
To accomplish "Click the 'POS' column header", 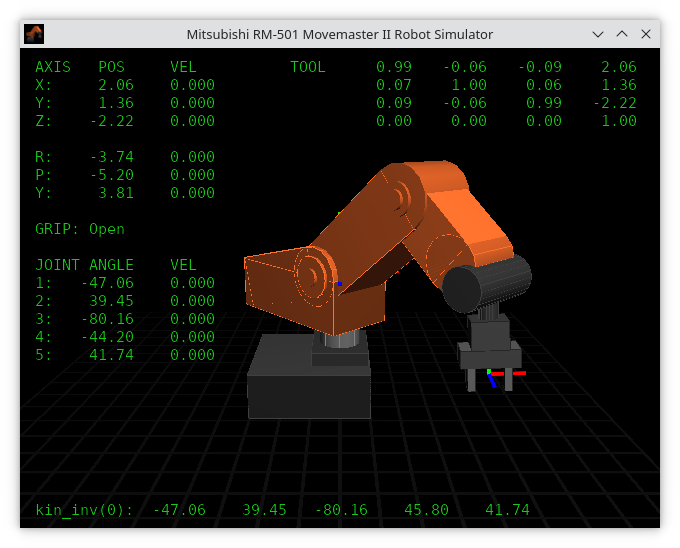I will (x=111, y=67).
